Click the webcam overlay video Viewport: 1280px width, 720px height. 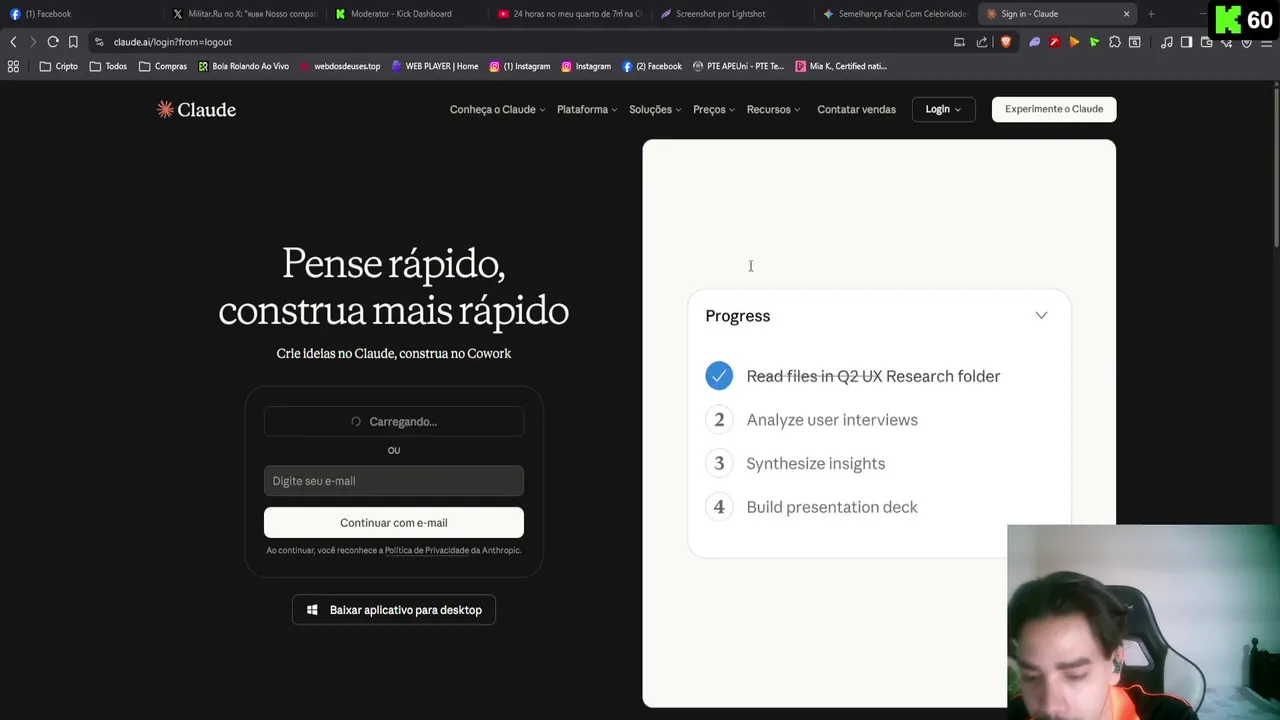pos(1144,622)
